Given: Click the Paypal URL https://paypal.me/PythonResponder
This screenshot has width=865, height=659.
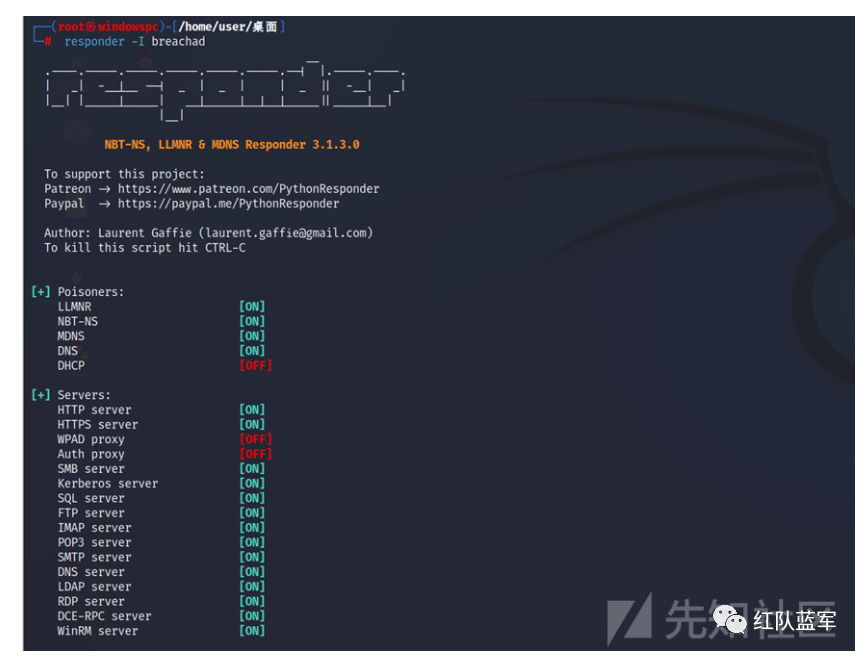Looking at the screenshot, I should (x=228, y=204).
